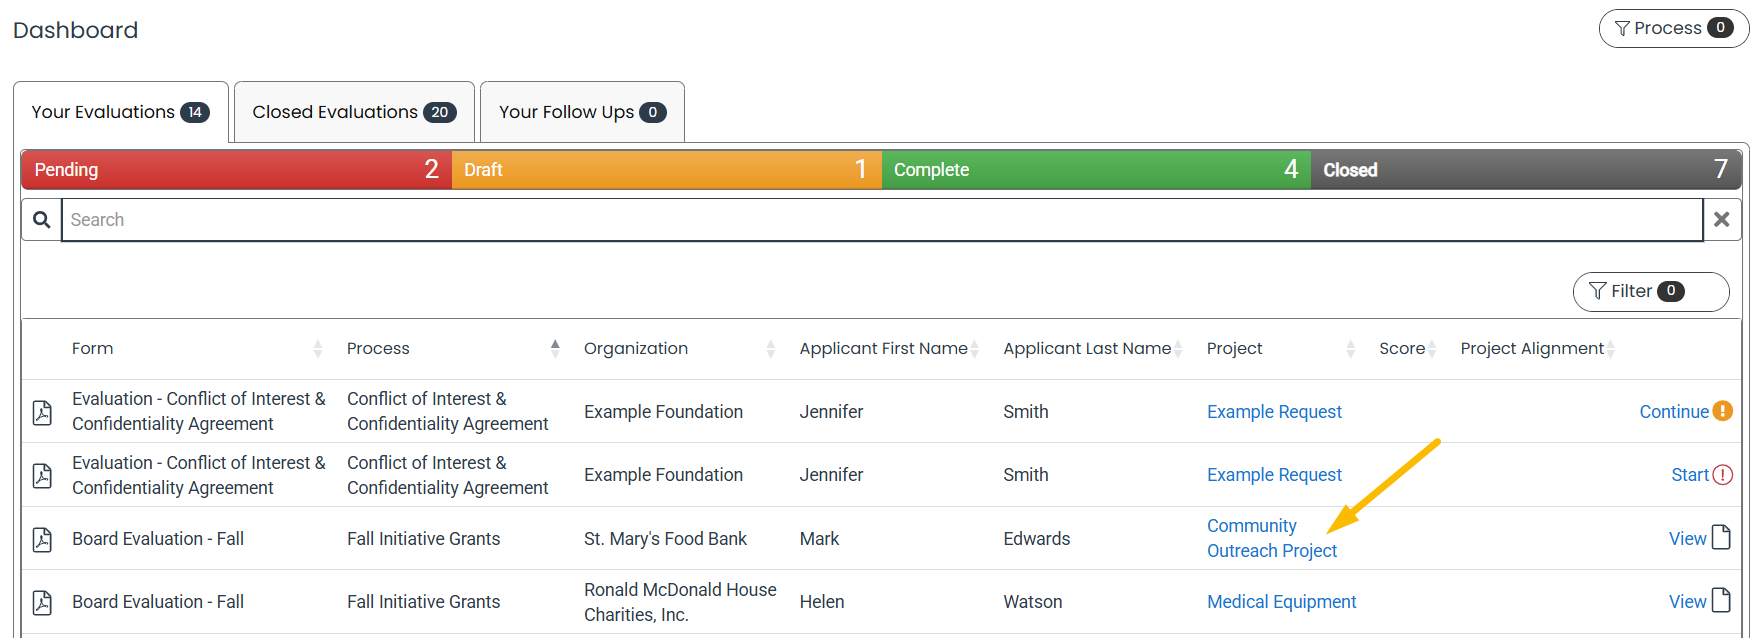Viewport: 1760px width, 638px height.
Task: Open the table Filter button
Action: pos(1650,291)
